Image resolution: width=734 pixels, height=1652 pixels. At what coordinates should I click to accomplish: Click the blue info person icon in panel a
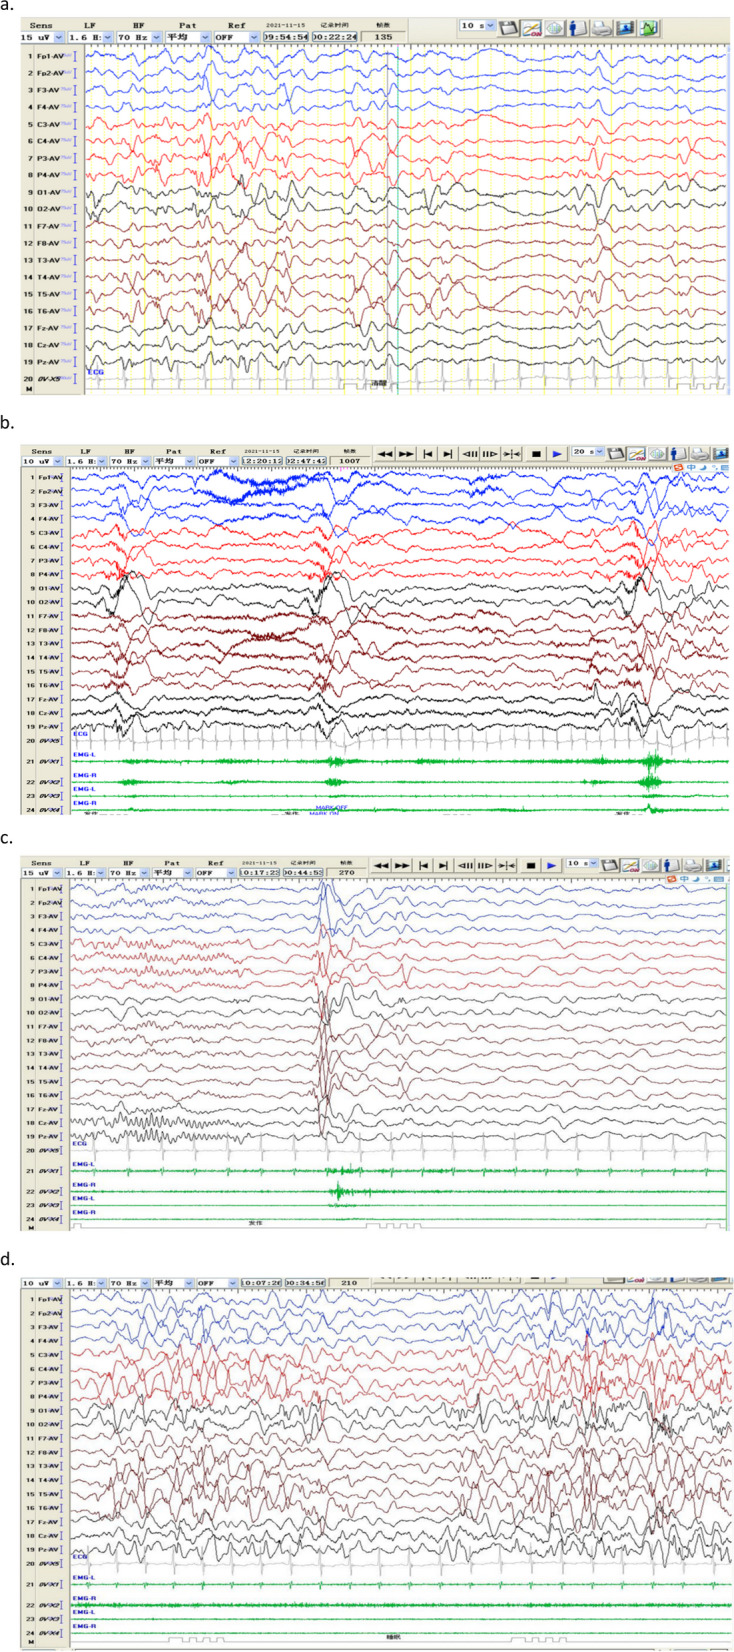(576, 27)
